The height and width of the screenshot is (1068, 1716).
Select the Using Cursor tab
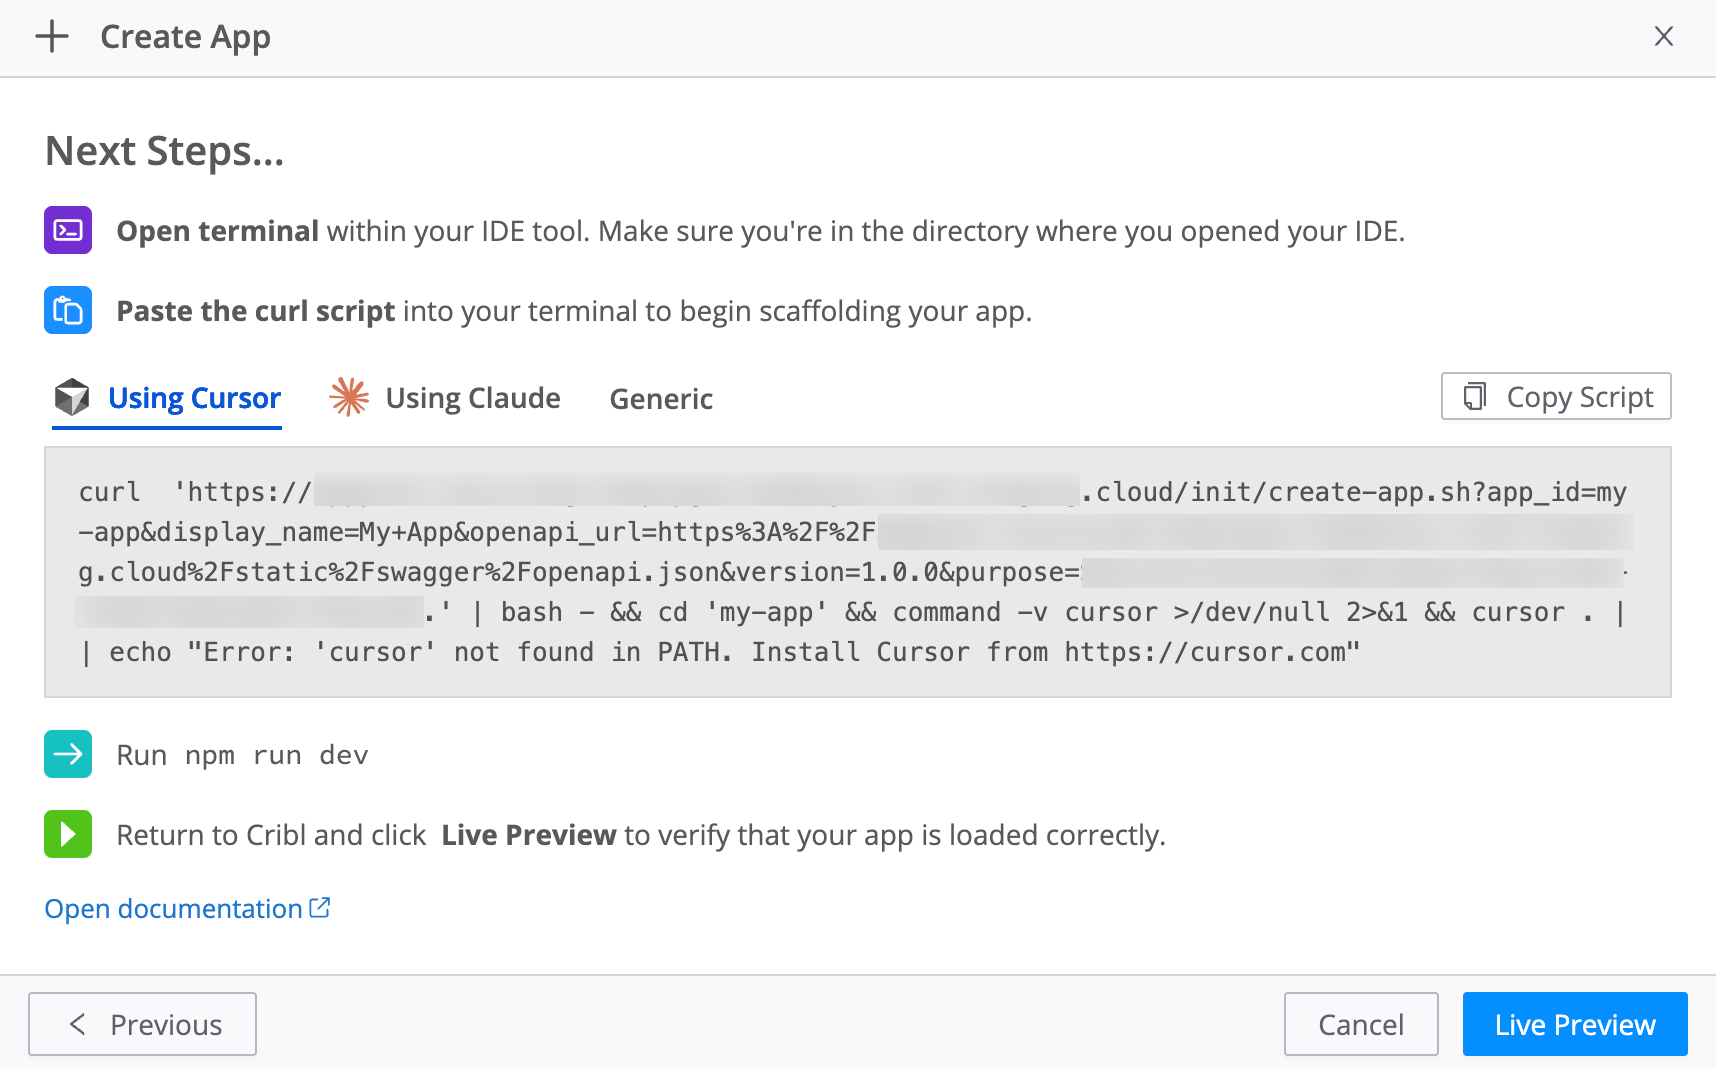pyautogui.click(x=167, y=399)
